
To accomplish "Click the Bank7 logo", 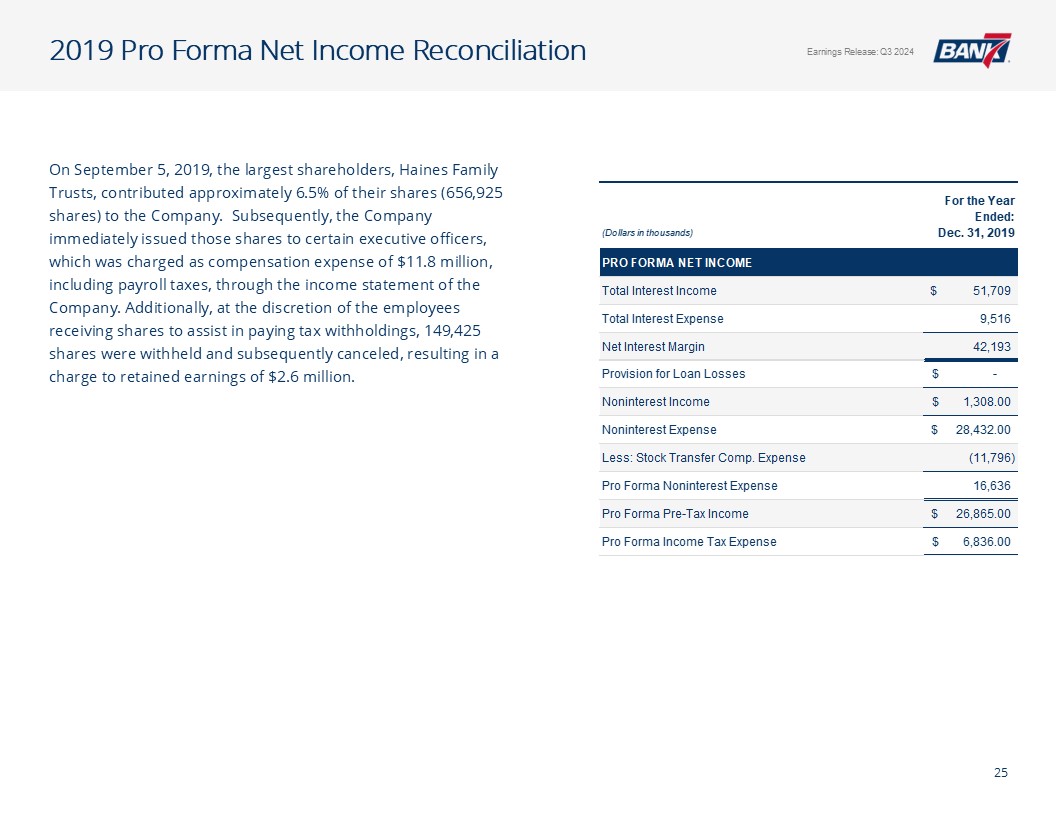I will click(972, 51).
